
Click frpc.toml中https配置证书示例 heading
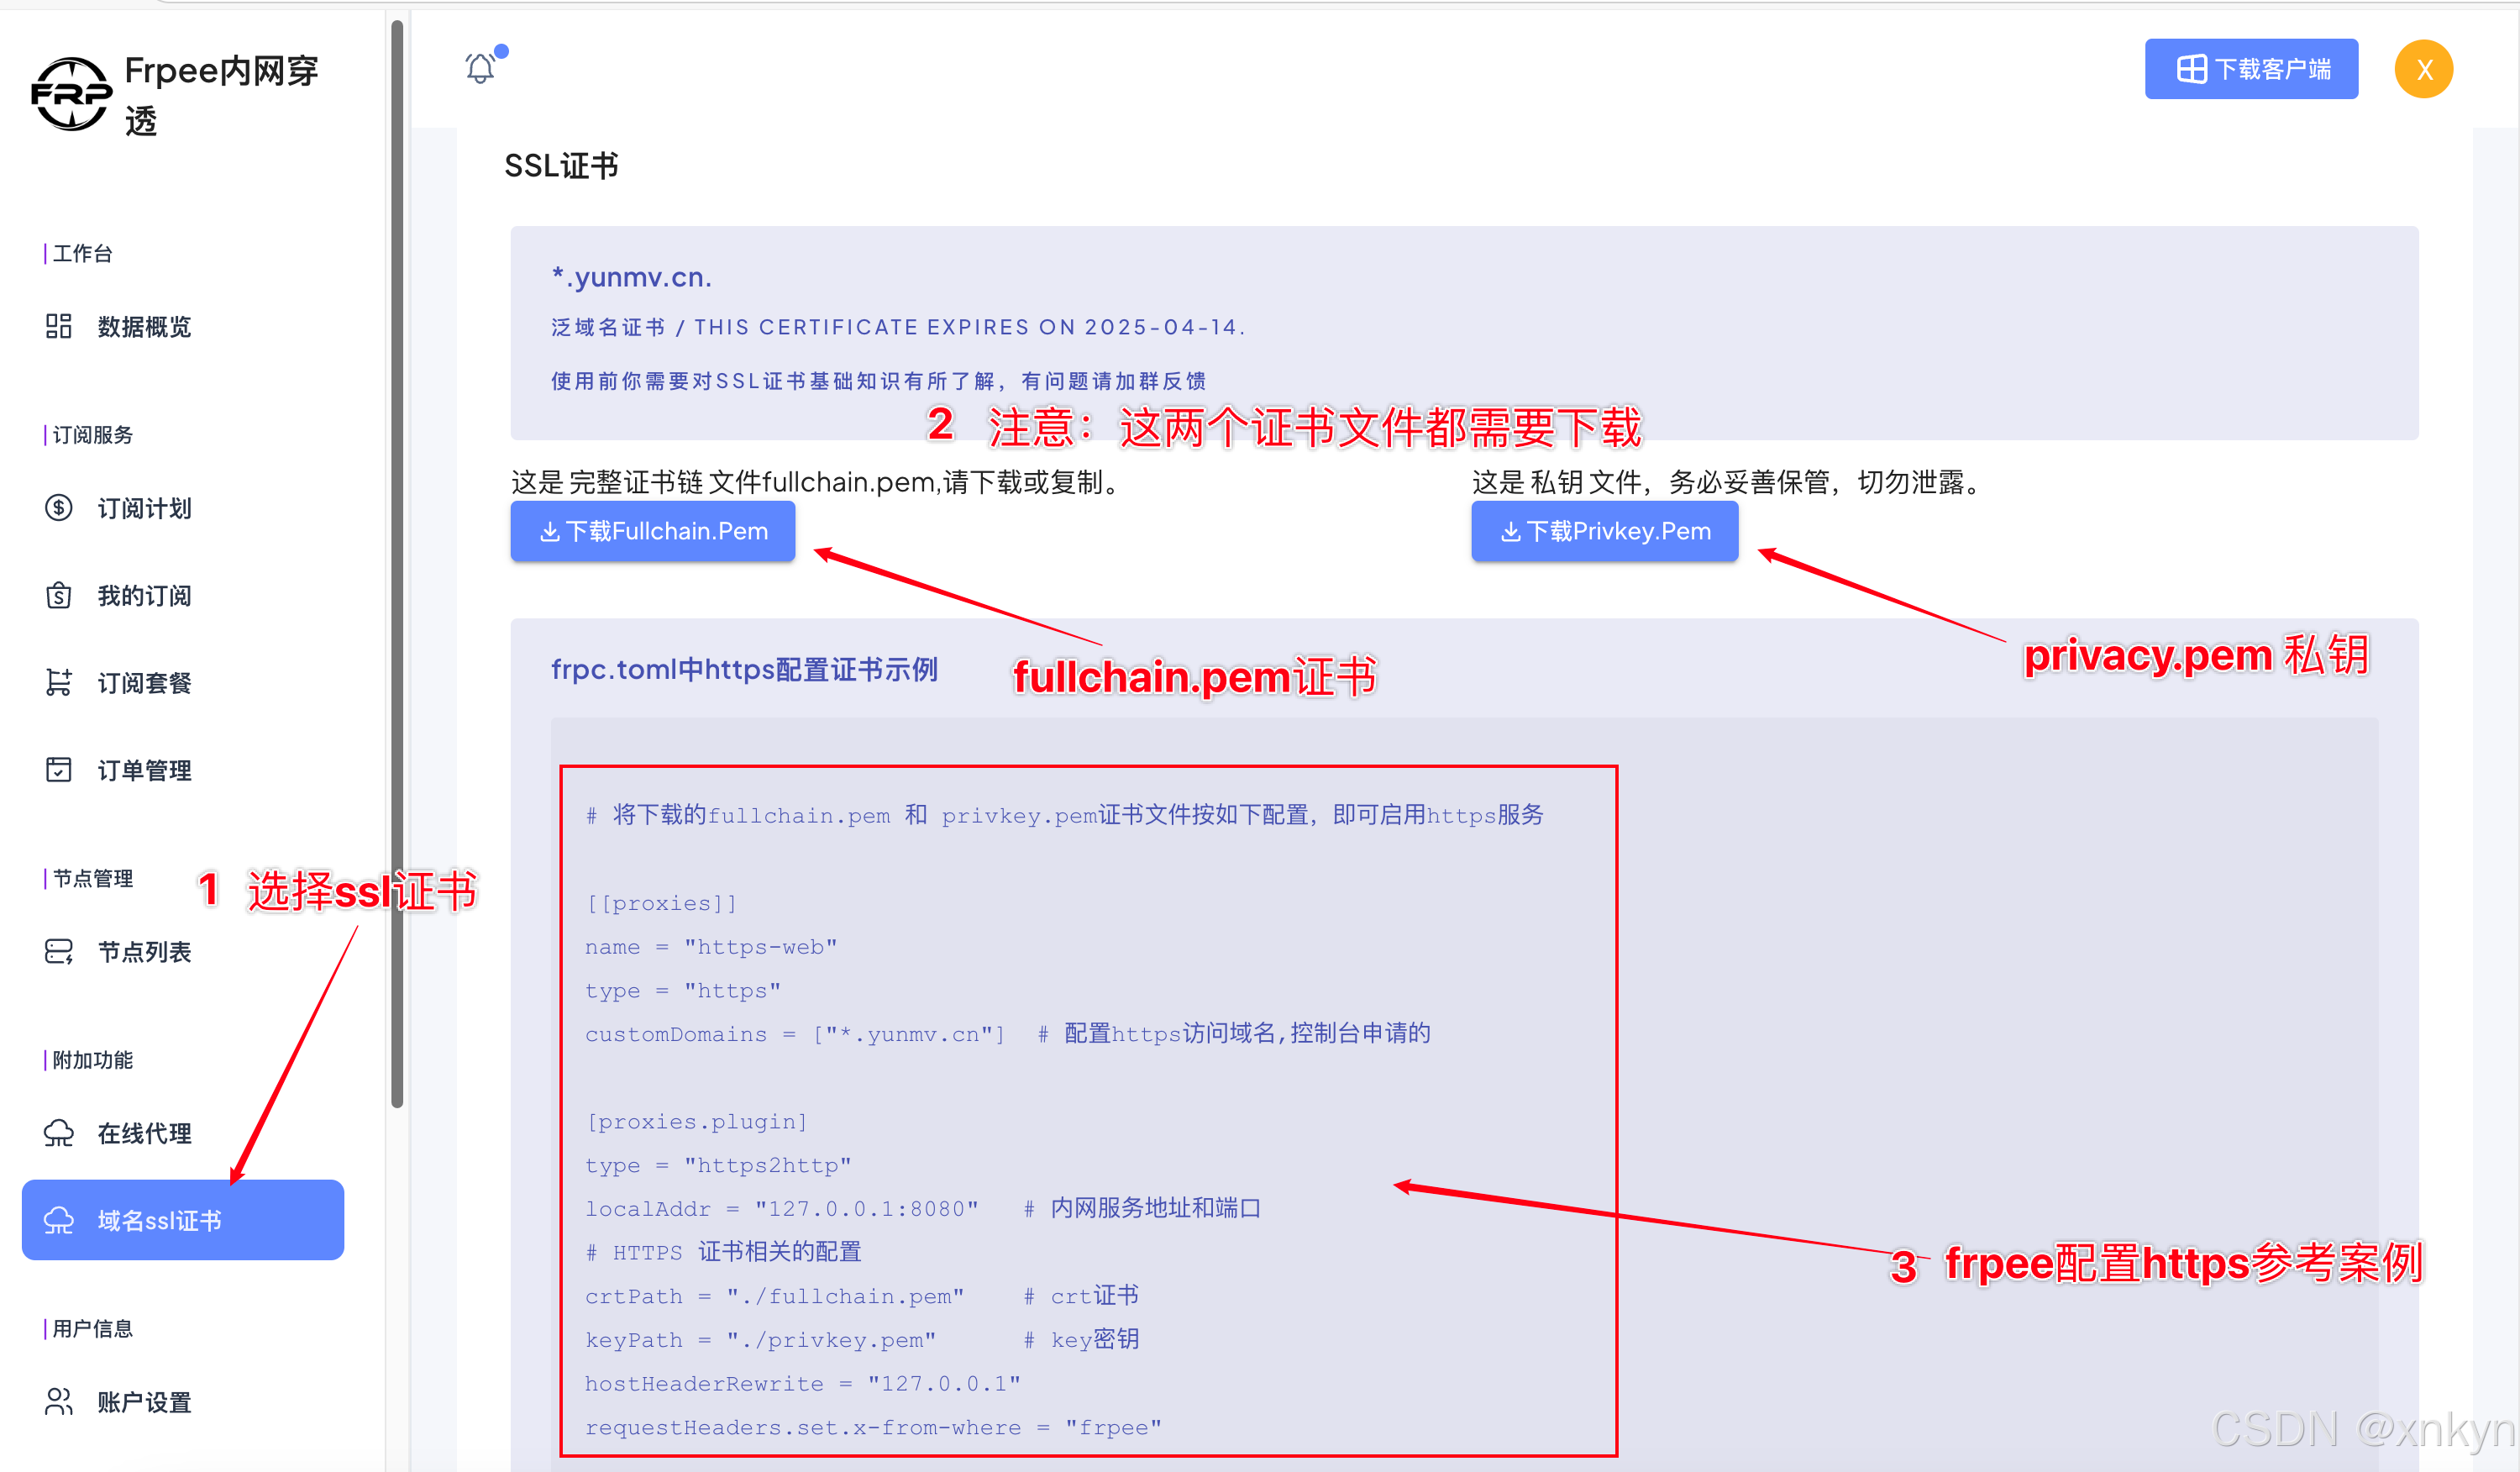(744, 669)
